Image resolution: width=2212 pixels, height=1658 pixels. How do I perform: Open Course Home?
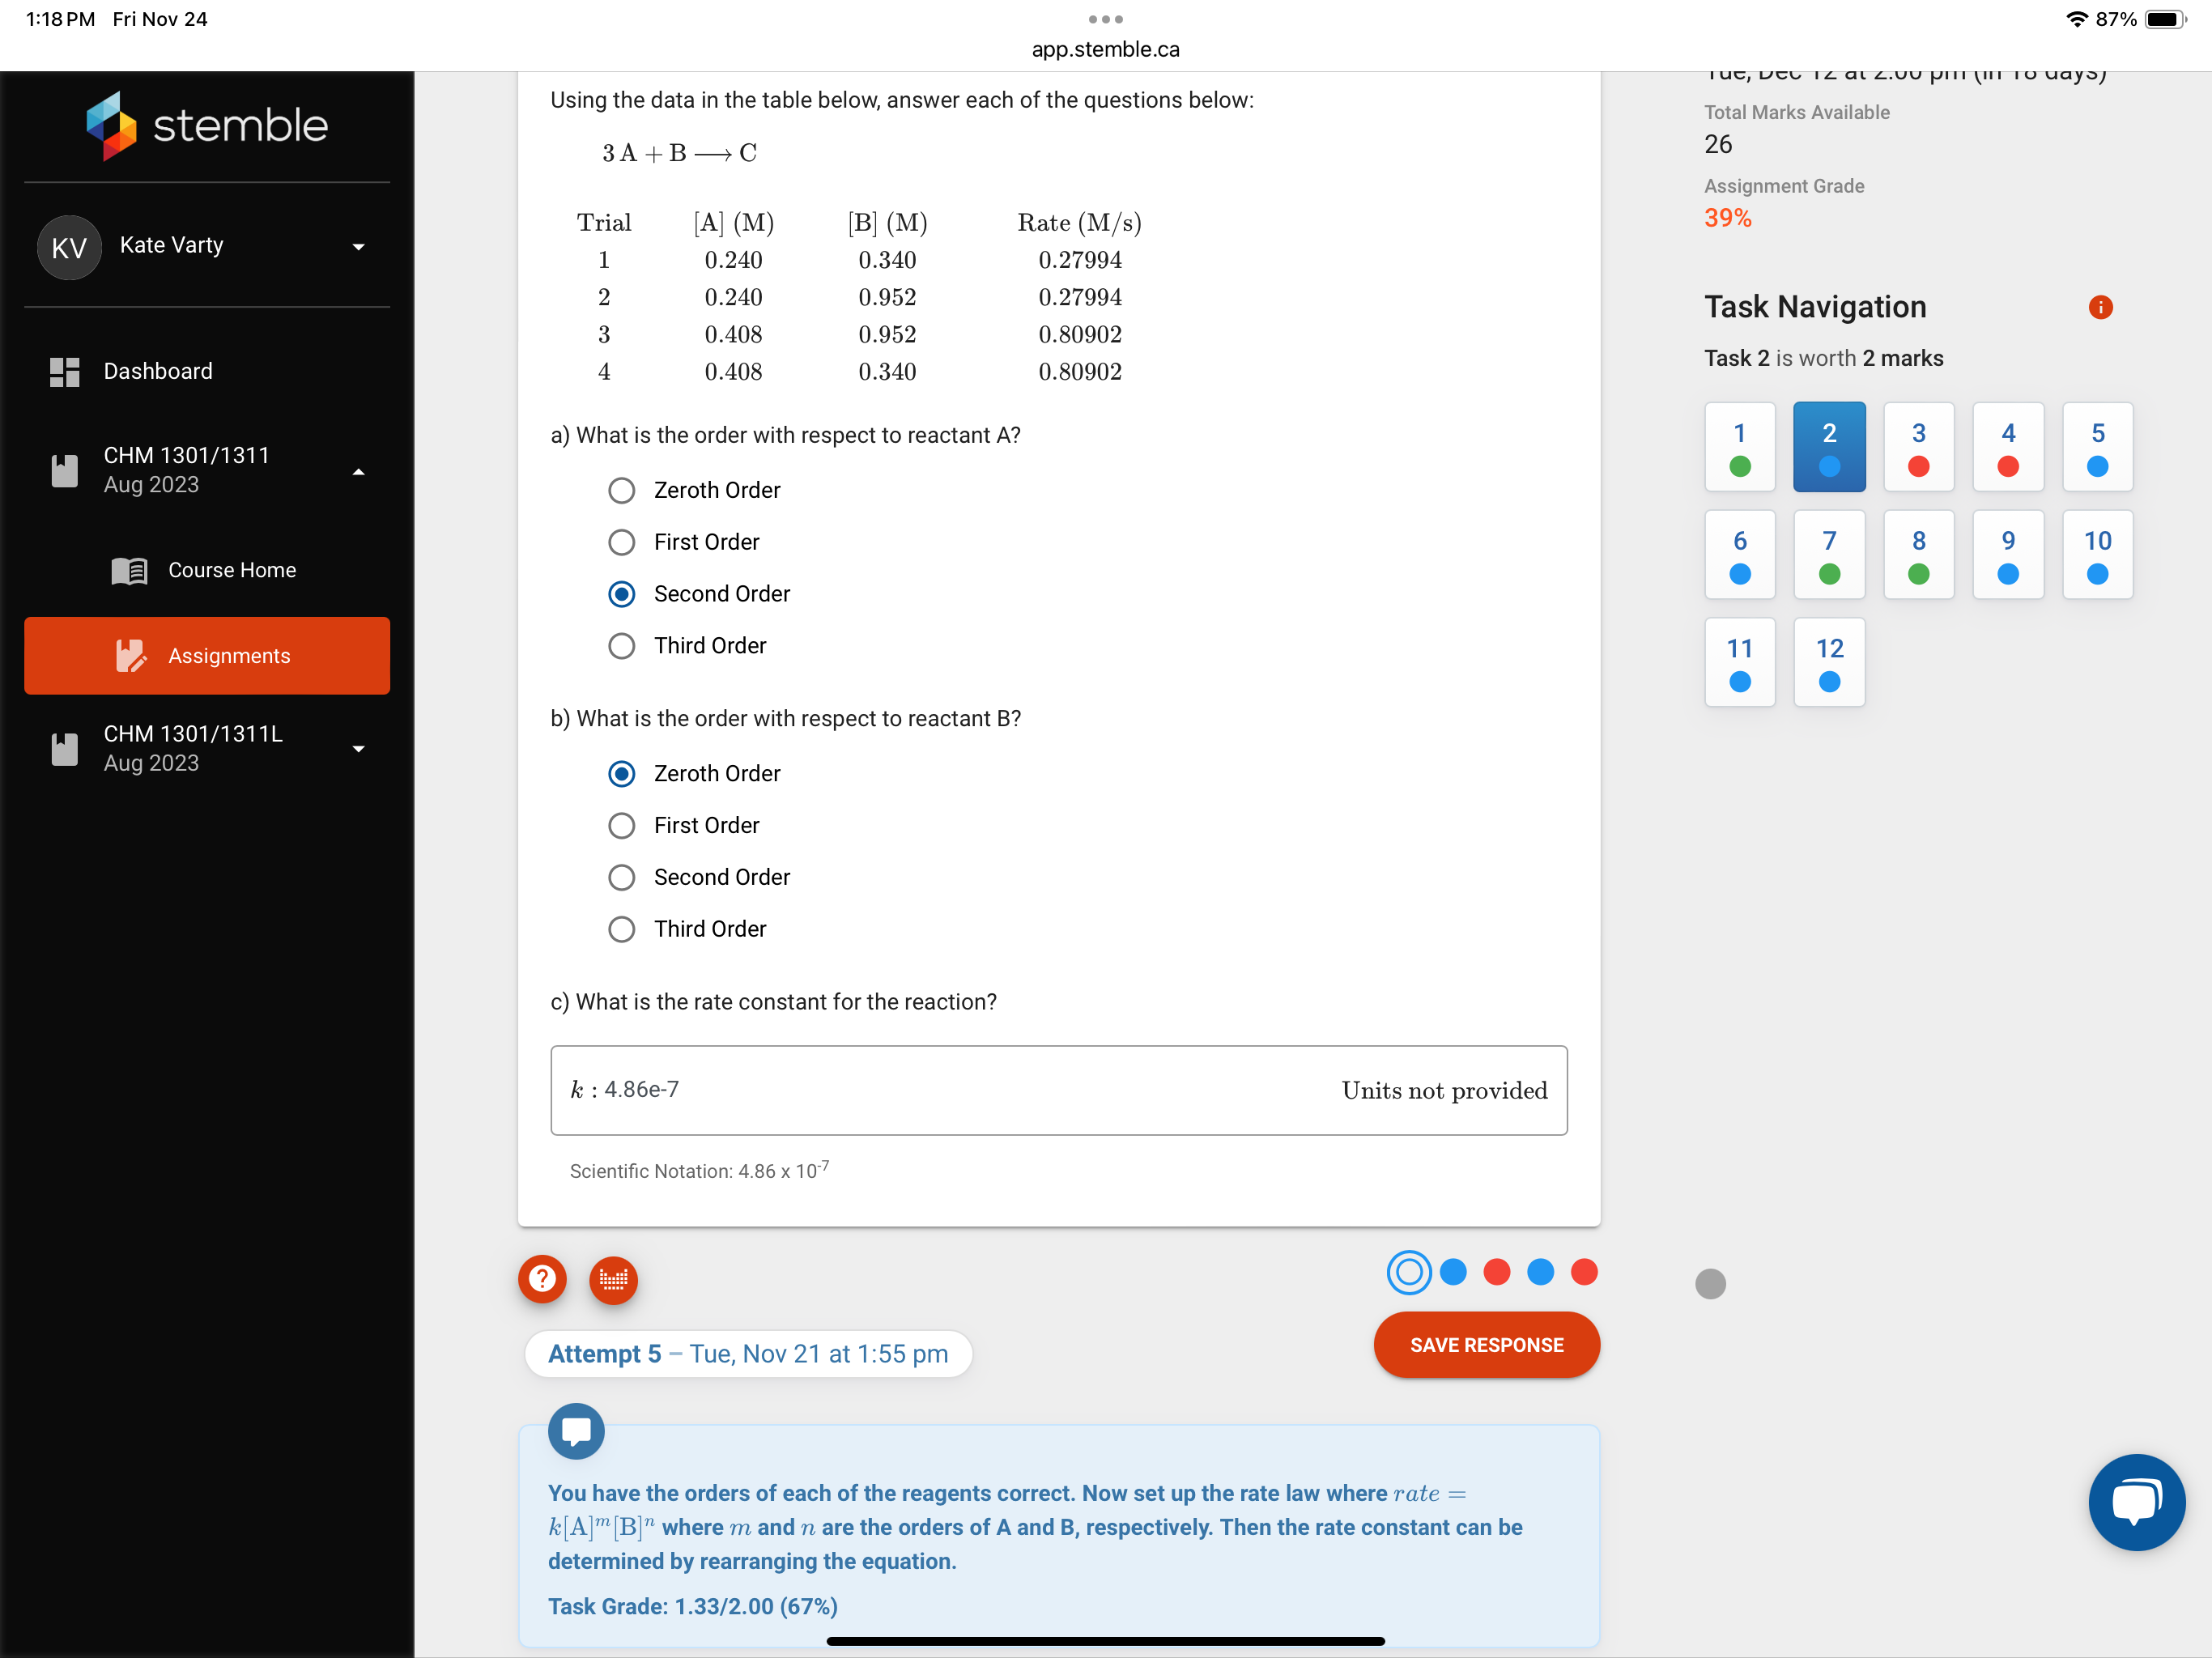tap(232, 570)
